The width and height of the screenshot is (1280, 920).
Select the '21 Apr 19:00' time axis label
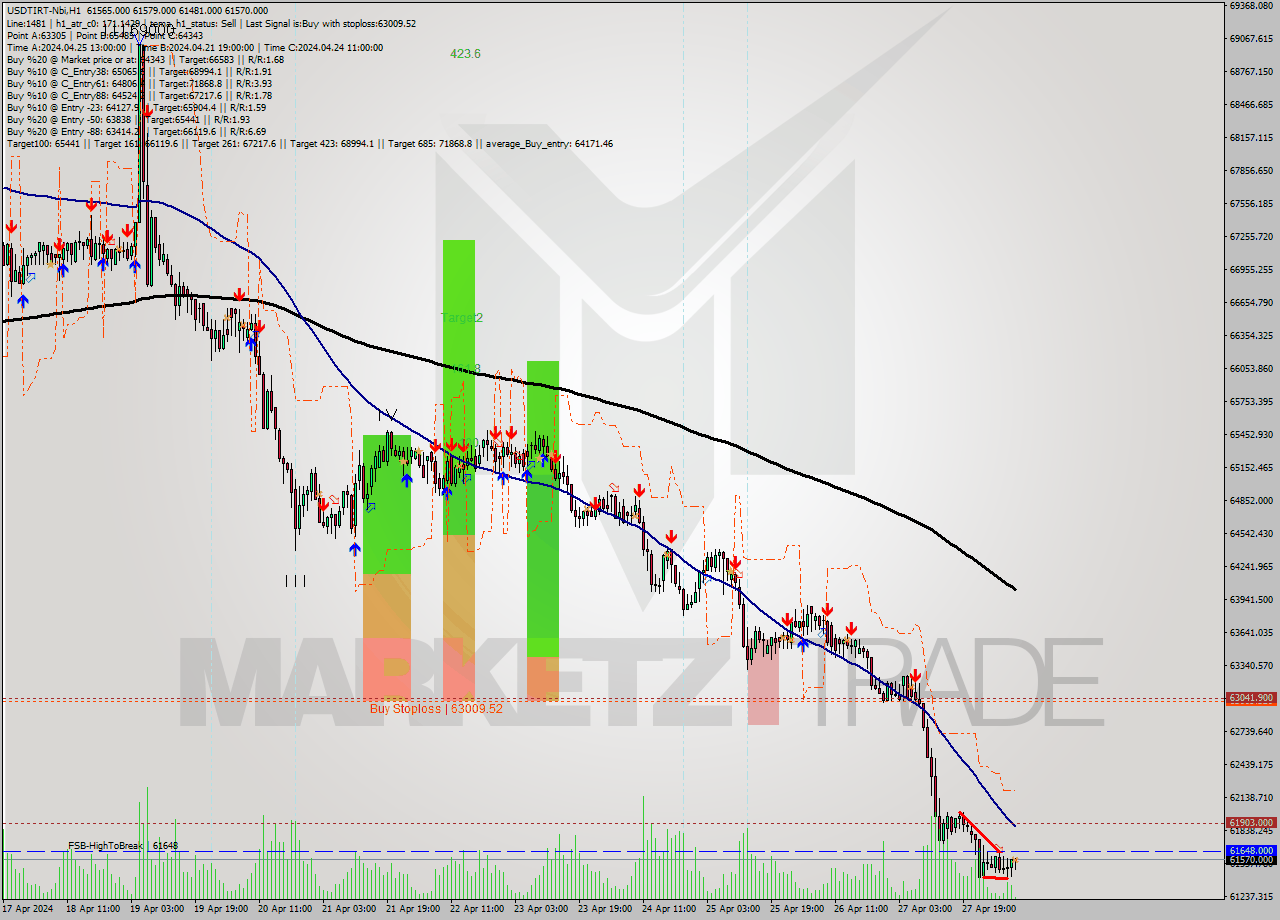tap(411, 910)
